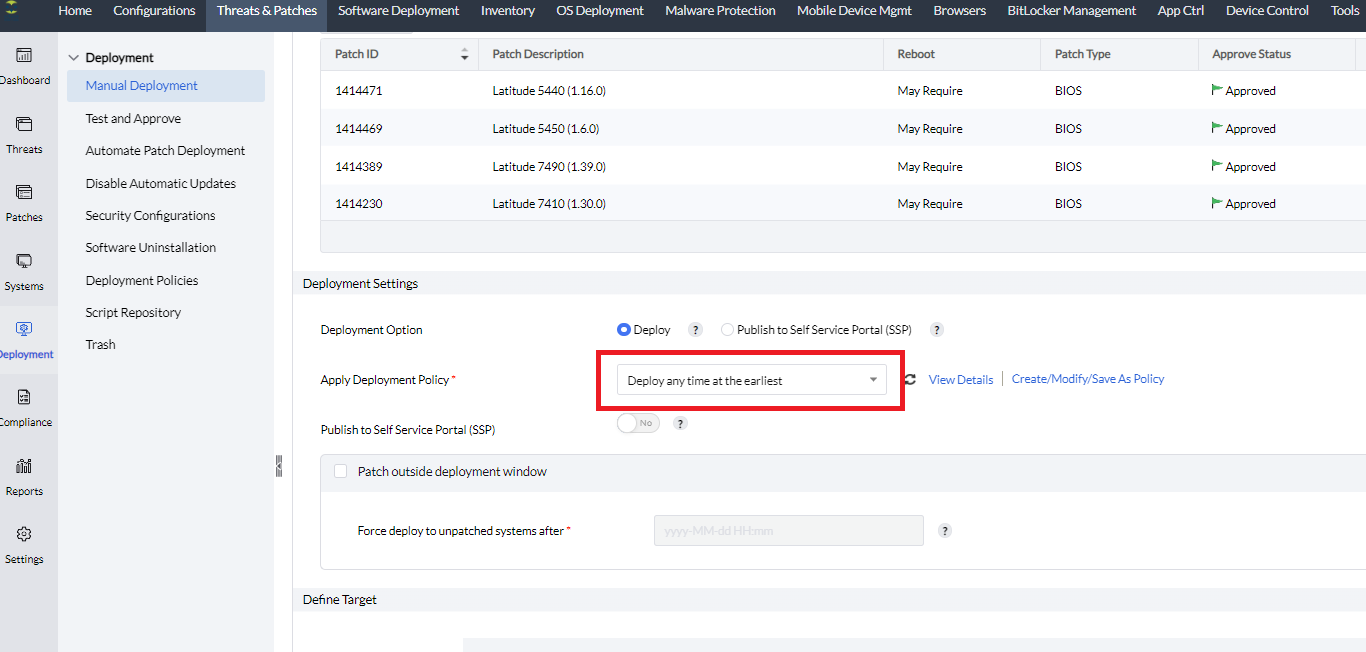
Task: Collapse the Deployment tree section
Action: [x=73, y=58]
